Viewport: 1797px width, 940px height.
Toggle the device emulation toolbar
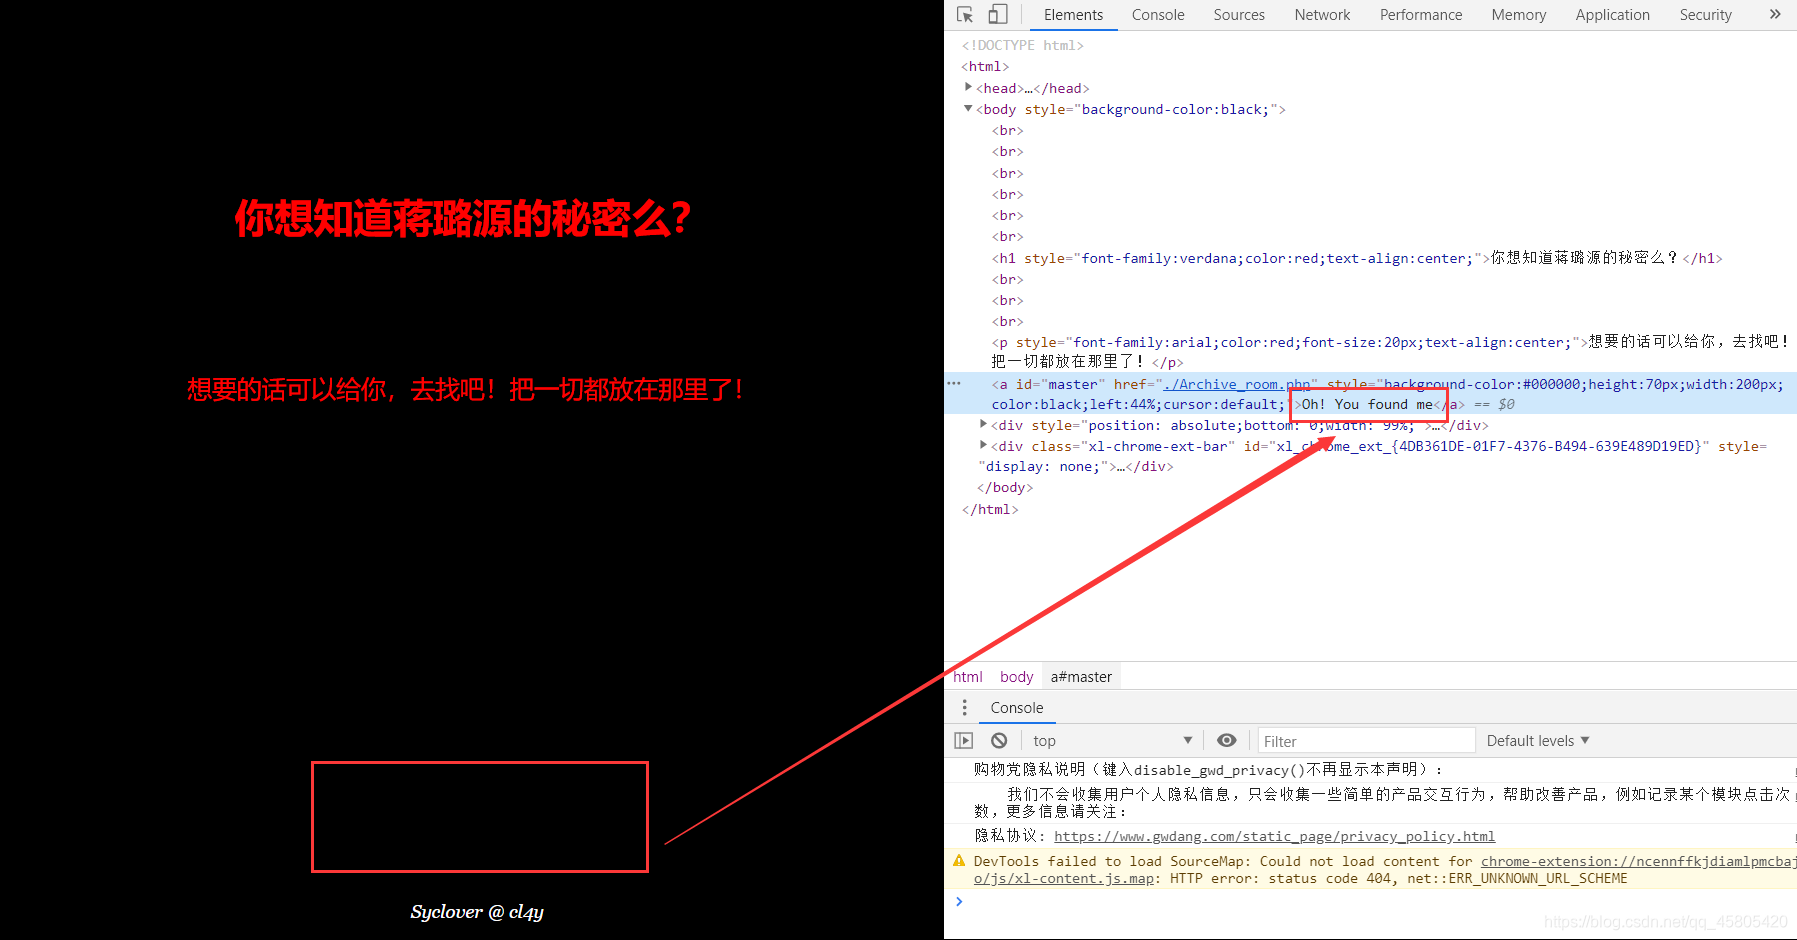997,14
